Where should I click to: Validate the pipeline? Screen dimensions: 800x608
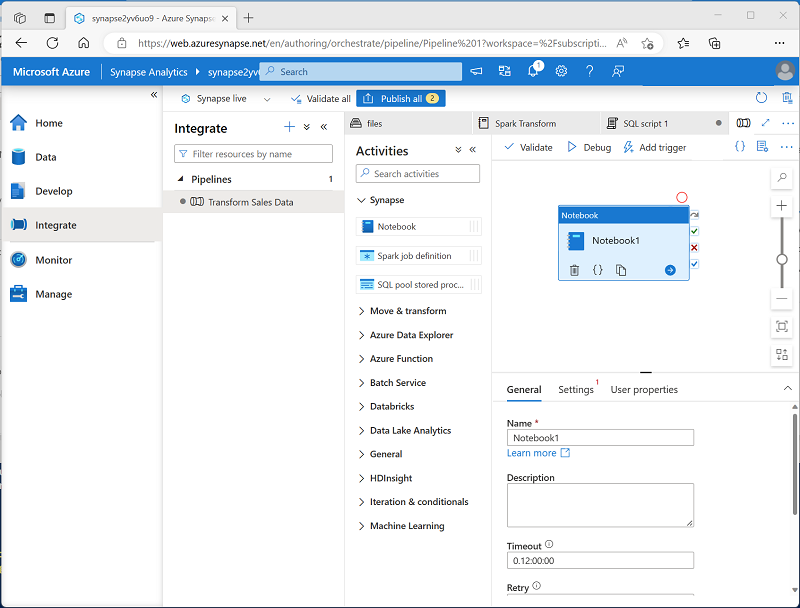tap(528, 147)
